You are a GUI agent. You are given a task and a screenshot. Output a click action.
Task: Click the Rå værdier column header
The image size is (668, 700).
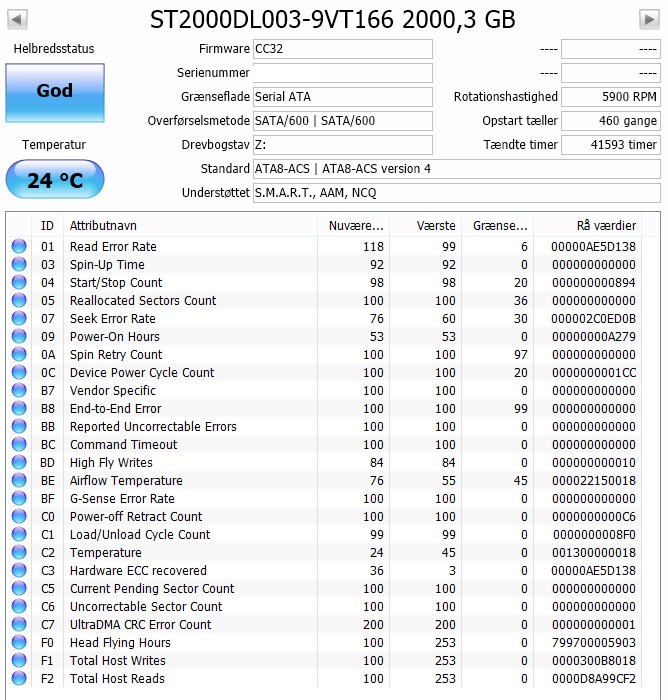[x=596, y=225]
